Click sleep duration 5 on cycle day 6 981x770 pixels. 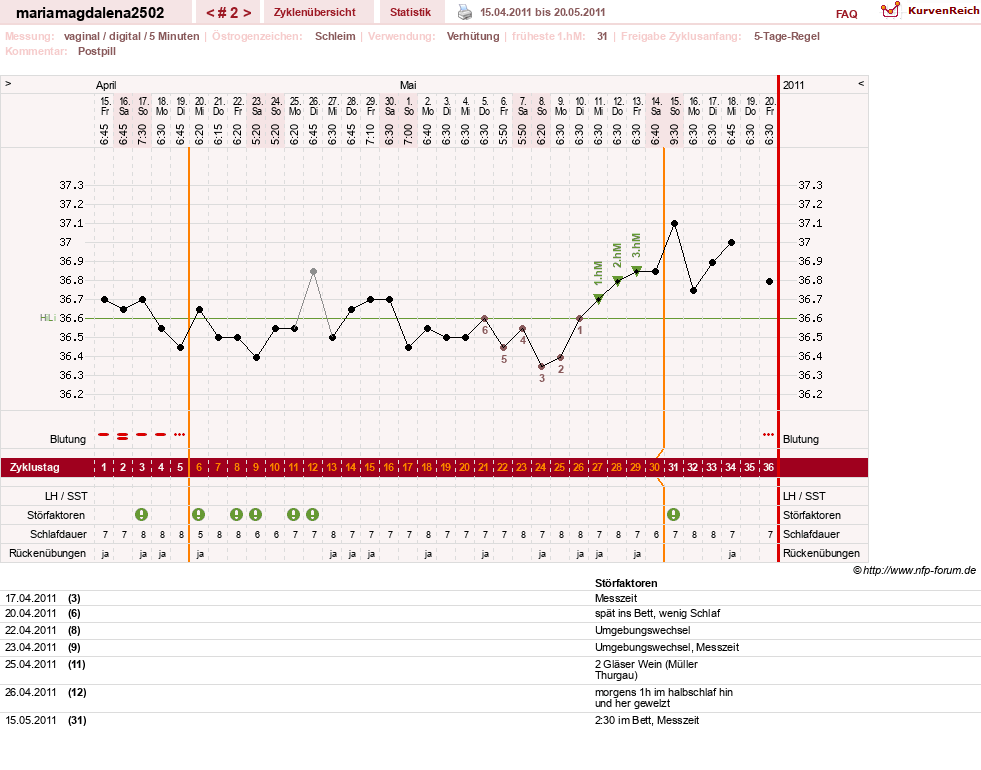coord(200,534)
